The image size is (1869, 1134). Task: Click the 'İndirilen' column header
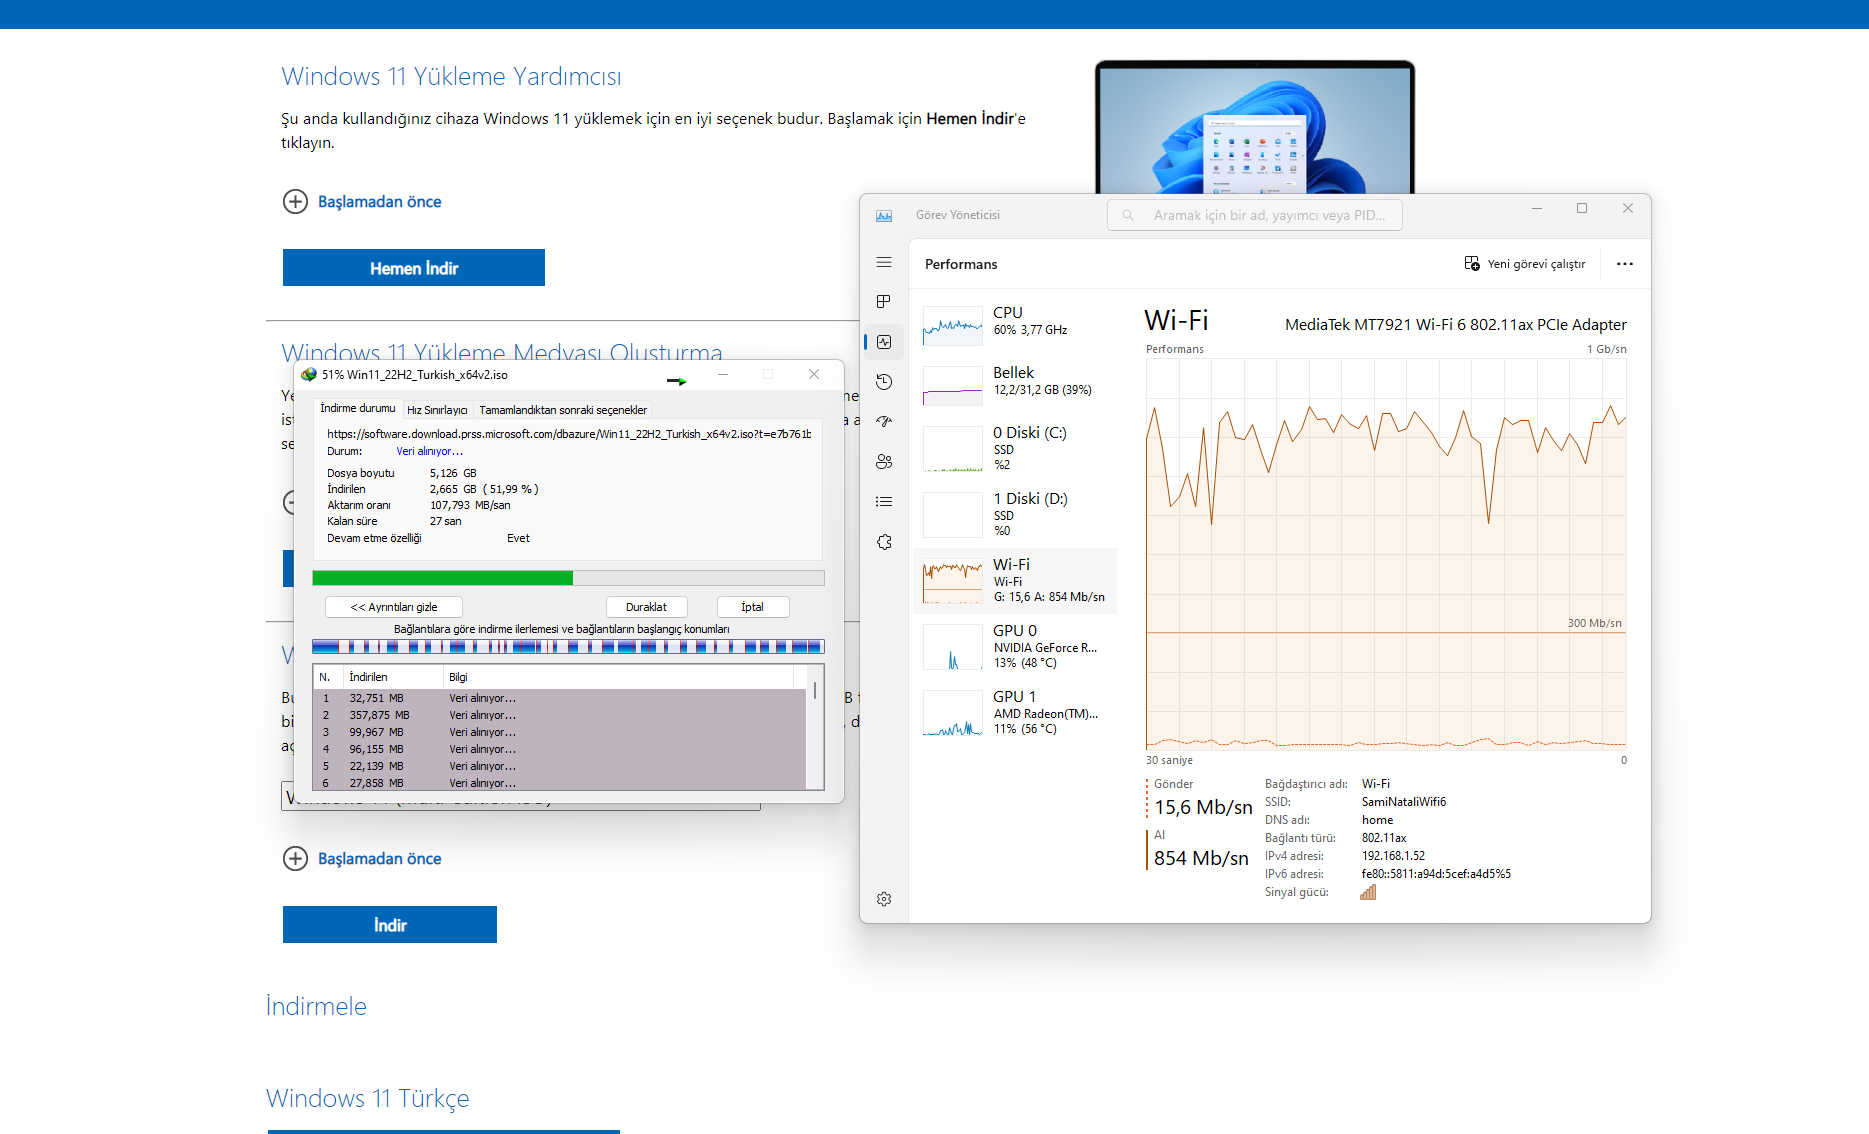pyautogui.click(x=393, y=677)
